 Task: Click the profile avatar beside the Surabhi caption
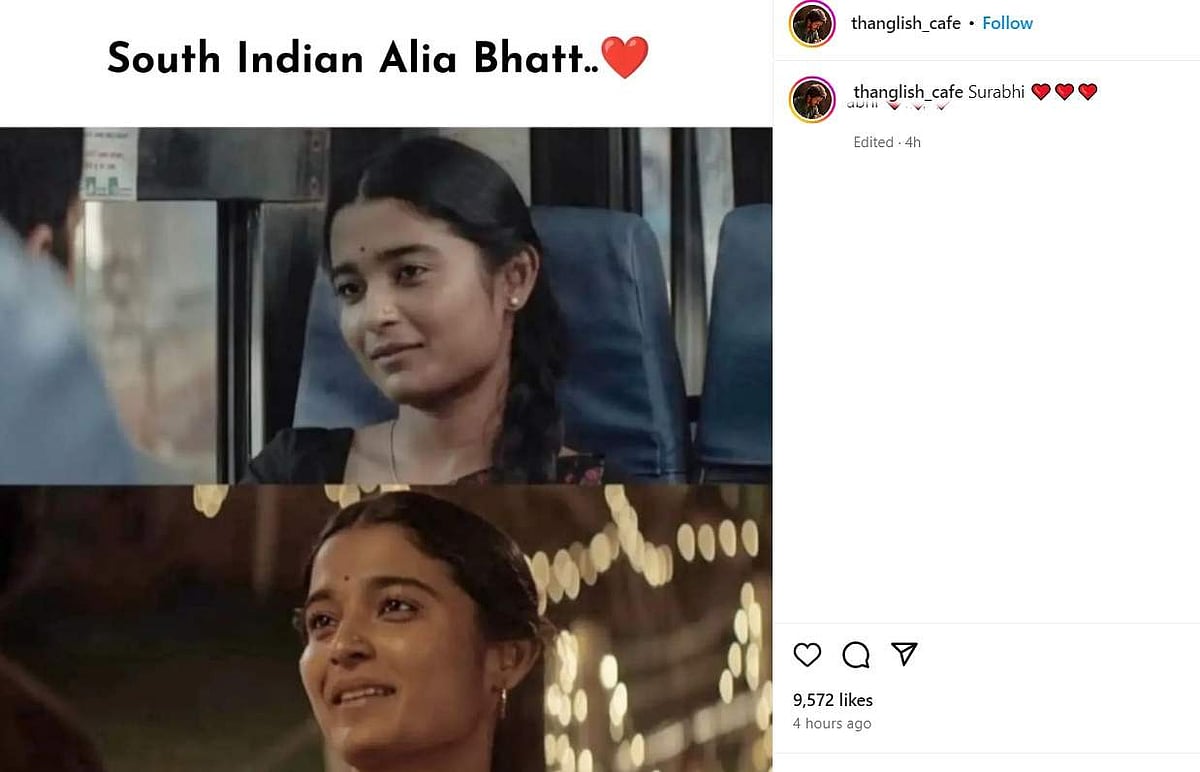click(812, 100)
